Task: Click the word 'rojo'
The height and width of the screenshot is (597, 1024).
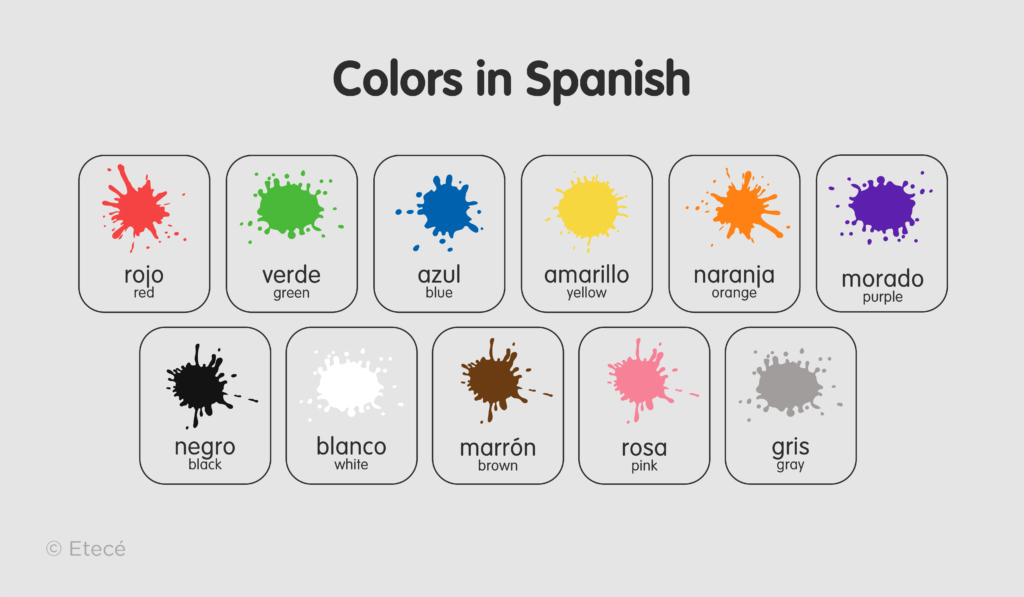Action: tap(144, 274)
